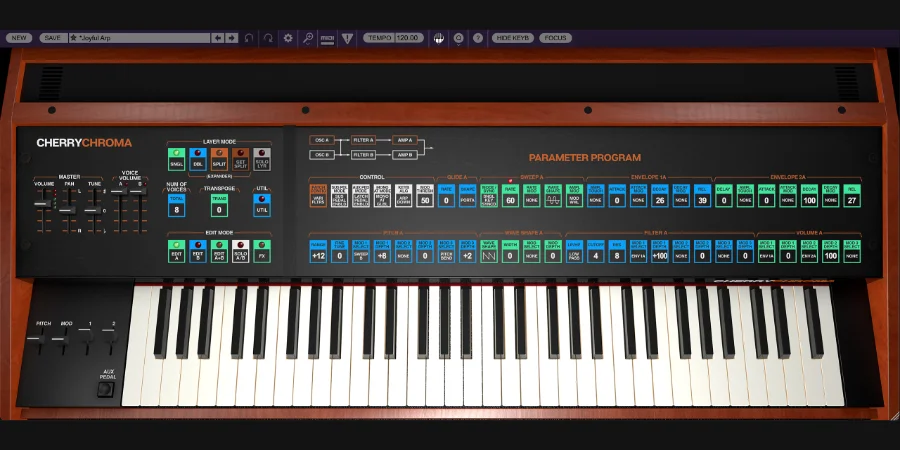Toggle the SET SPLIT button
The height and width of the screenshot is (450, 900).
point(240,159)
